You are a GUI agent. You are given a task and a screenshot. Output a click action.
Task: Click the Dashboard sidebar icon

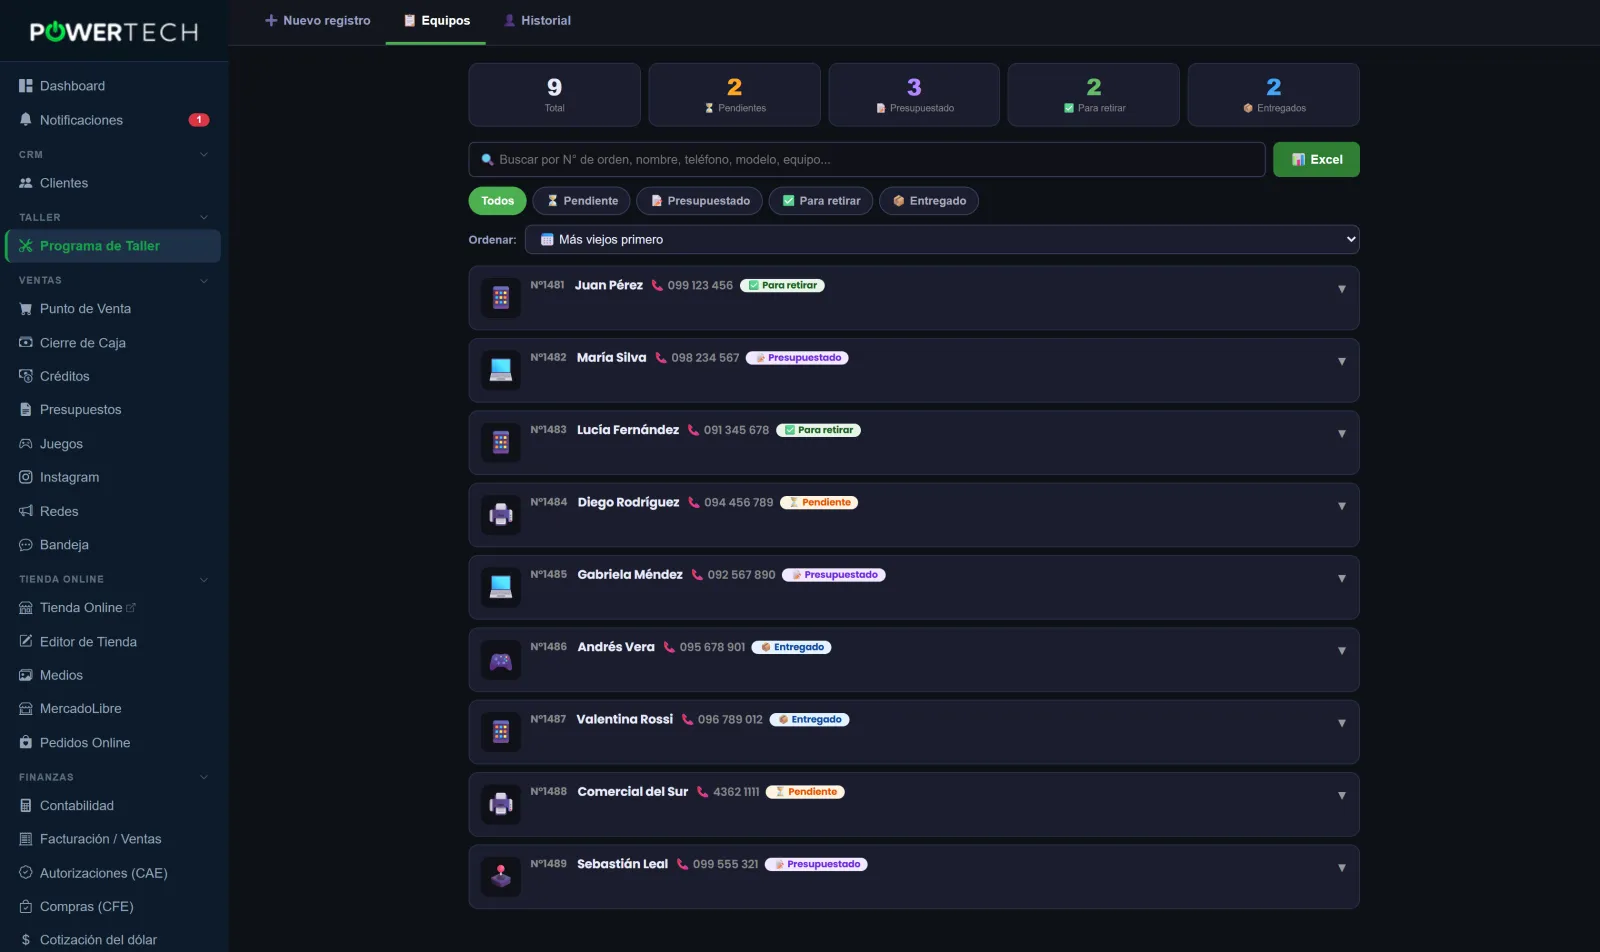click(26, 86)
